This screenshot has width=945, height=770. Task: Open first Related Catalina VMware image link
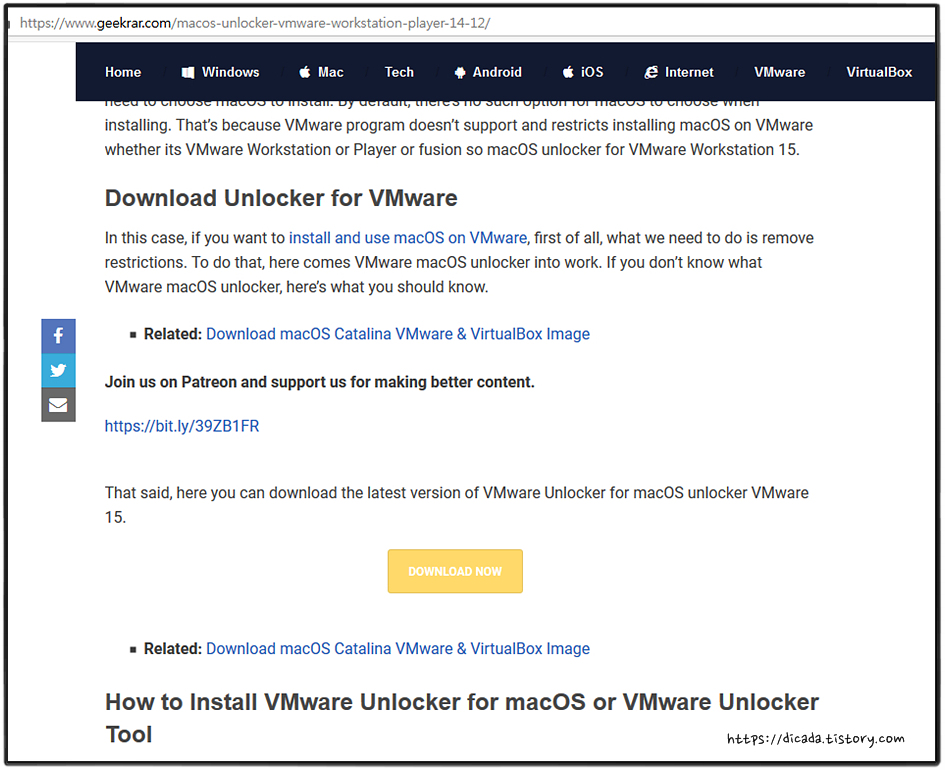point(398,334)
